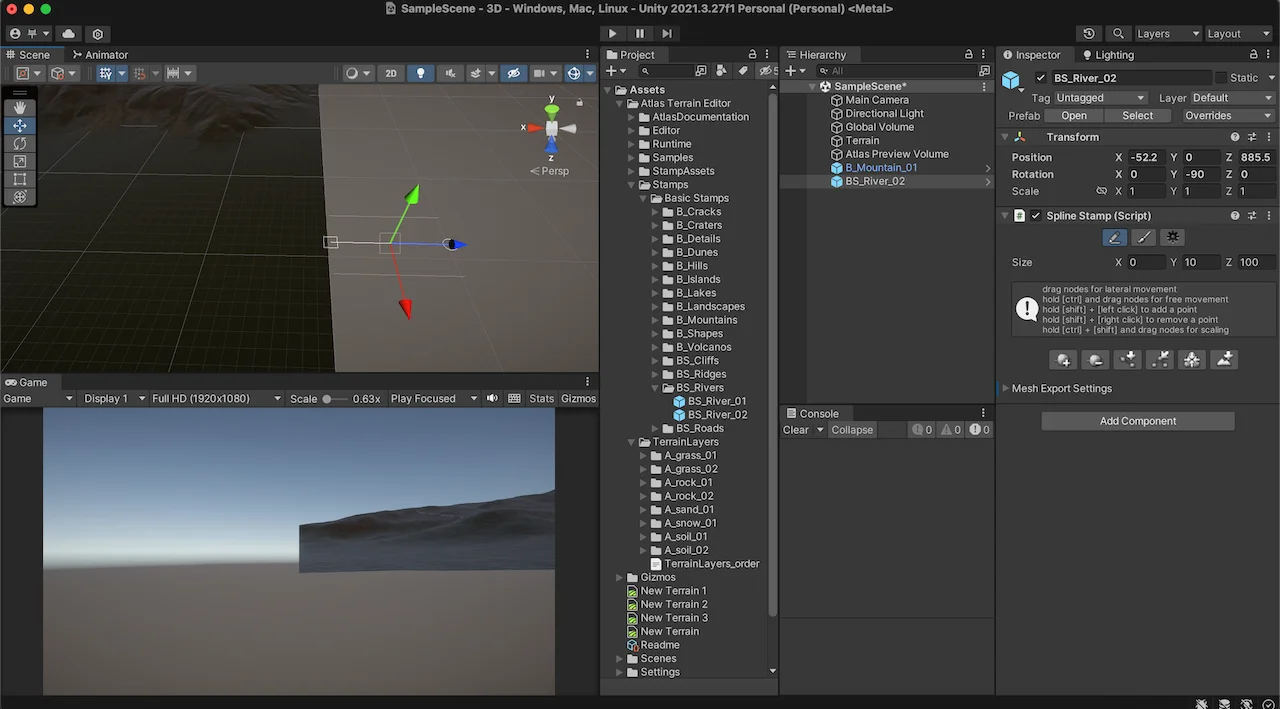Disable the Spline Stamp script checkbox

tap(1036, 216)
